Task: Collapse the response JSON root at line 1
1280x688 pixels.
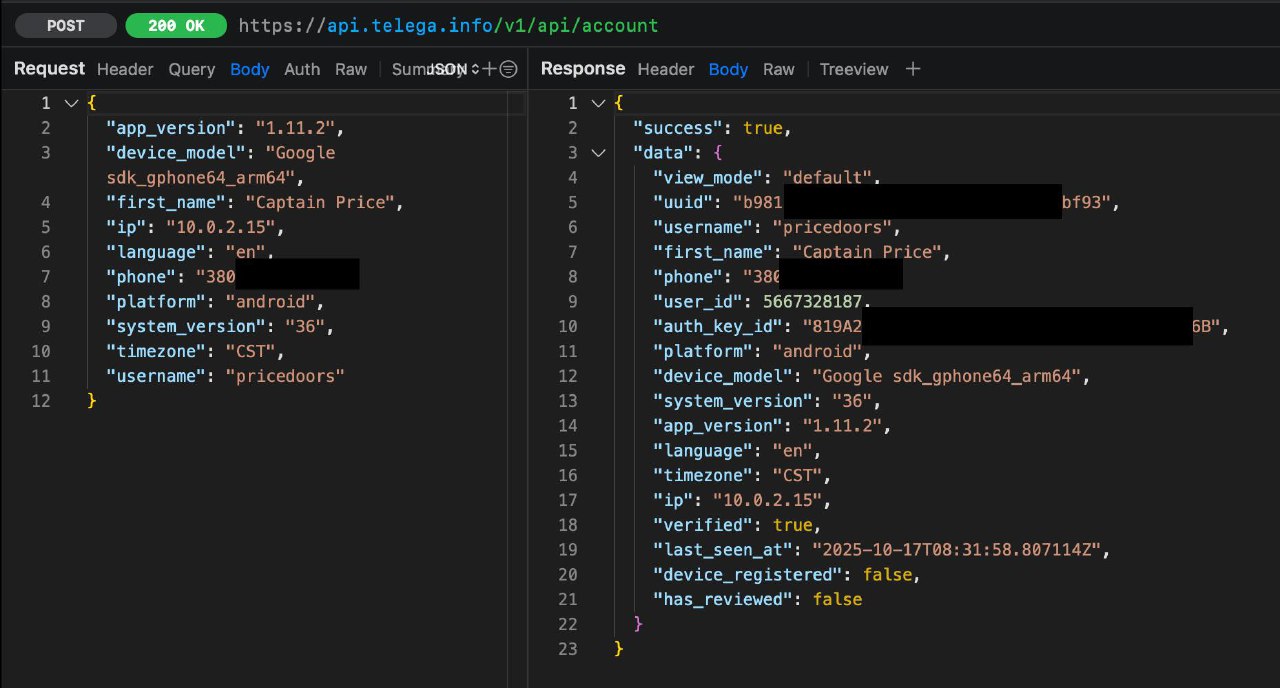Action: (598, 103)
